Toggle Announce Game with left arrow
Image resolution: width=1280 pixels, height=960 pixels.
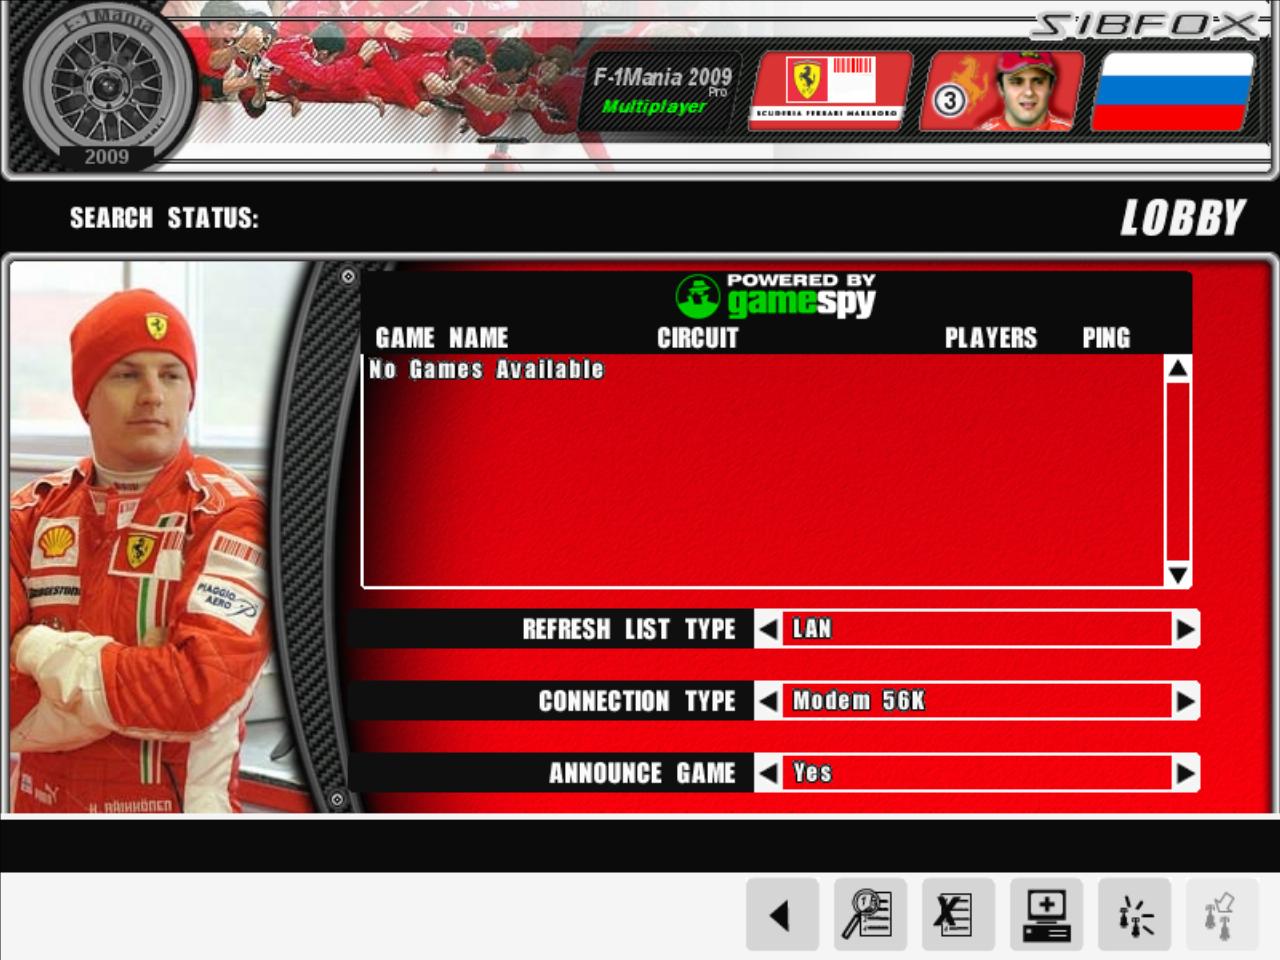(768, 773)
